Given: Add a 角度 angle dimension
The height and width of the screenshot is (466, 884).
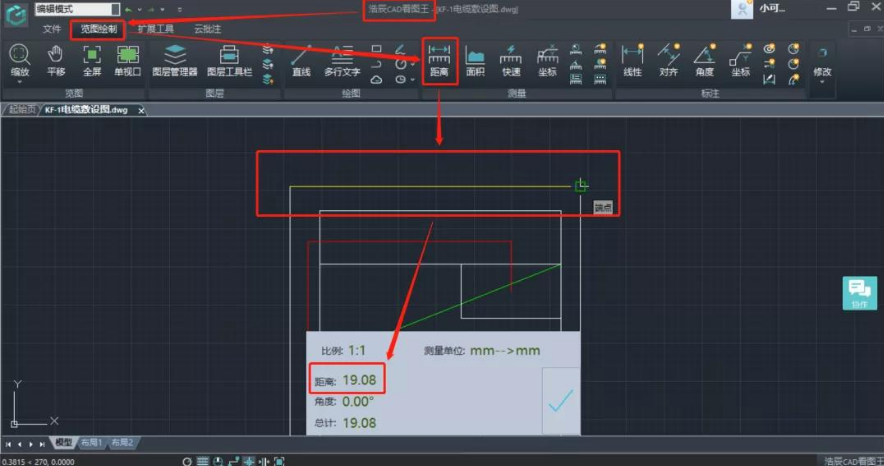Looking at the screenshot, I should (x=705, y=60).
